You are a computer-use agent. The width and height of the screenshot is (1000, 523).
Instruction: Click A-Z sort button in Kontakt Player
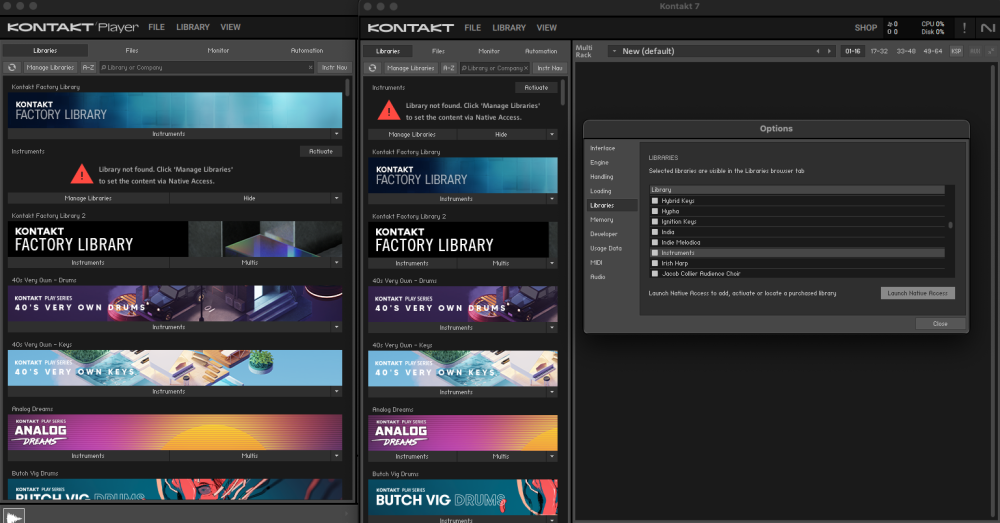tap(88, 67)
